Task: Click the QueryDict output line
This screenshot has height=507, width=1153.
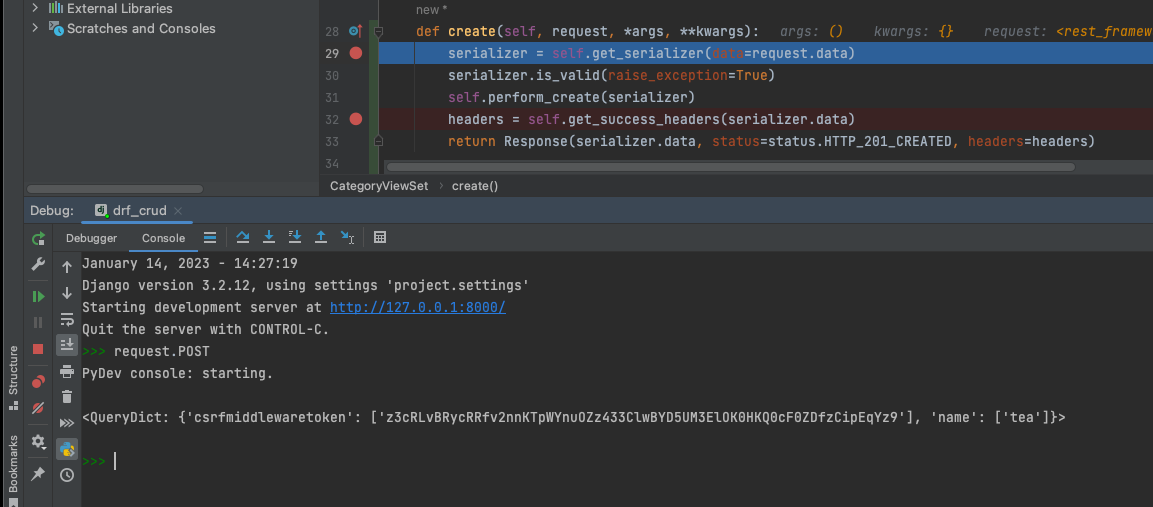Action: click(x=574, y=417)
